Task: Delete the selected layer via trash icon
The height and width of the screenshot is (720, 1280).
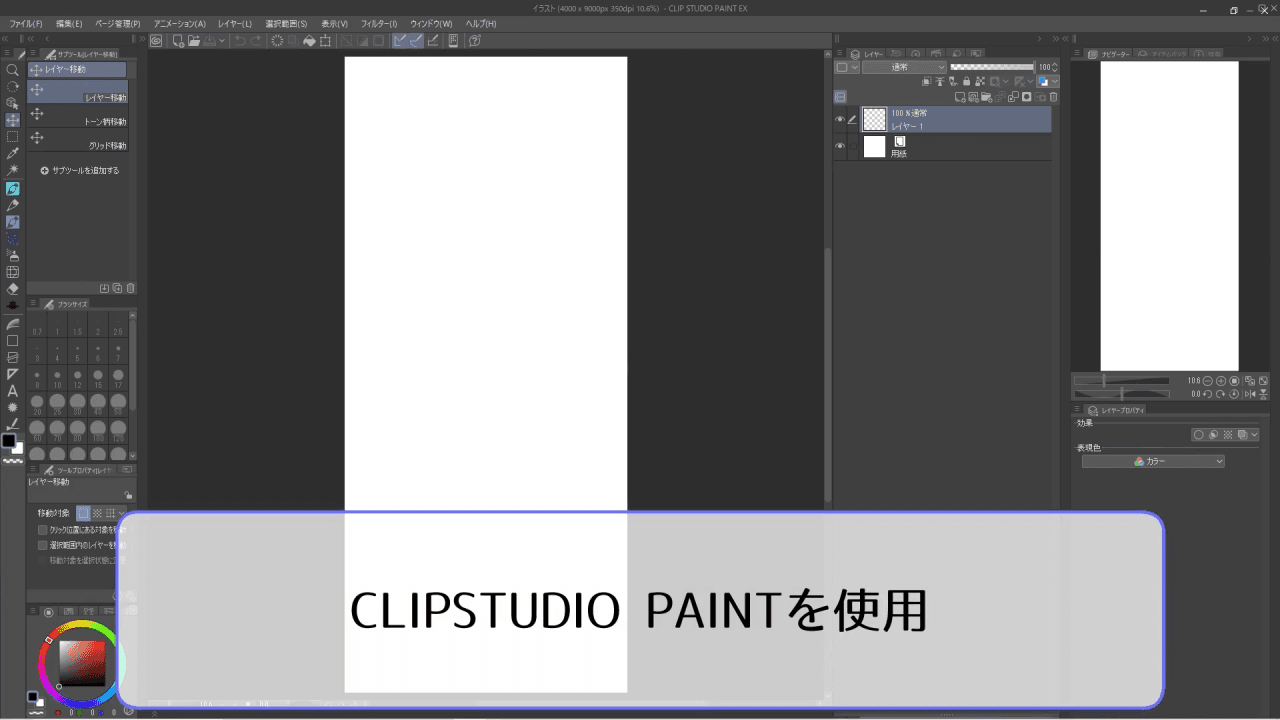Action: 1053,97
